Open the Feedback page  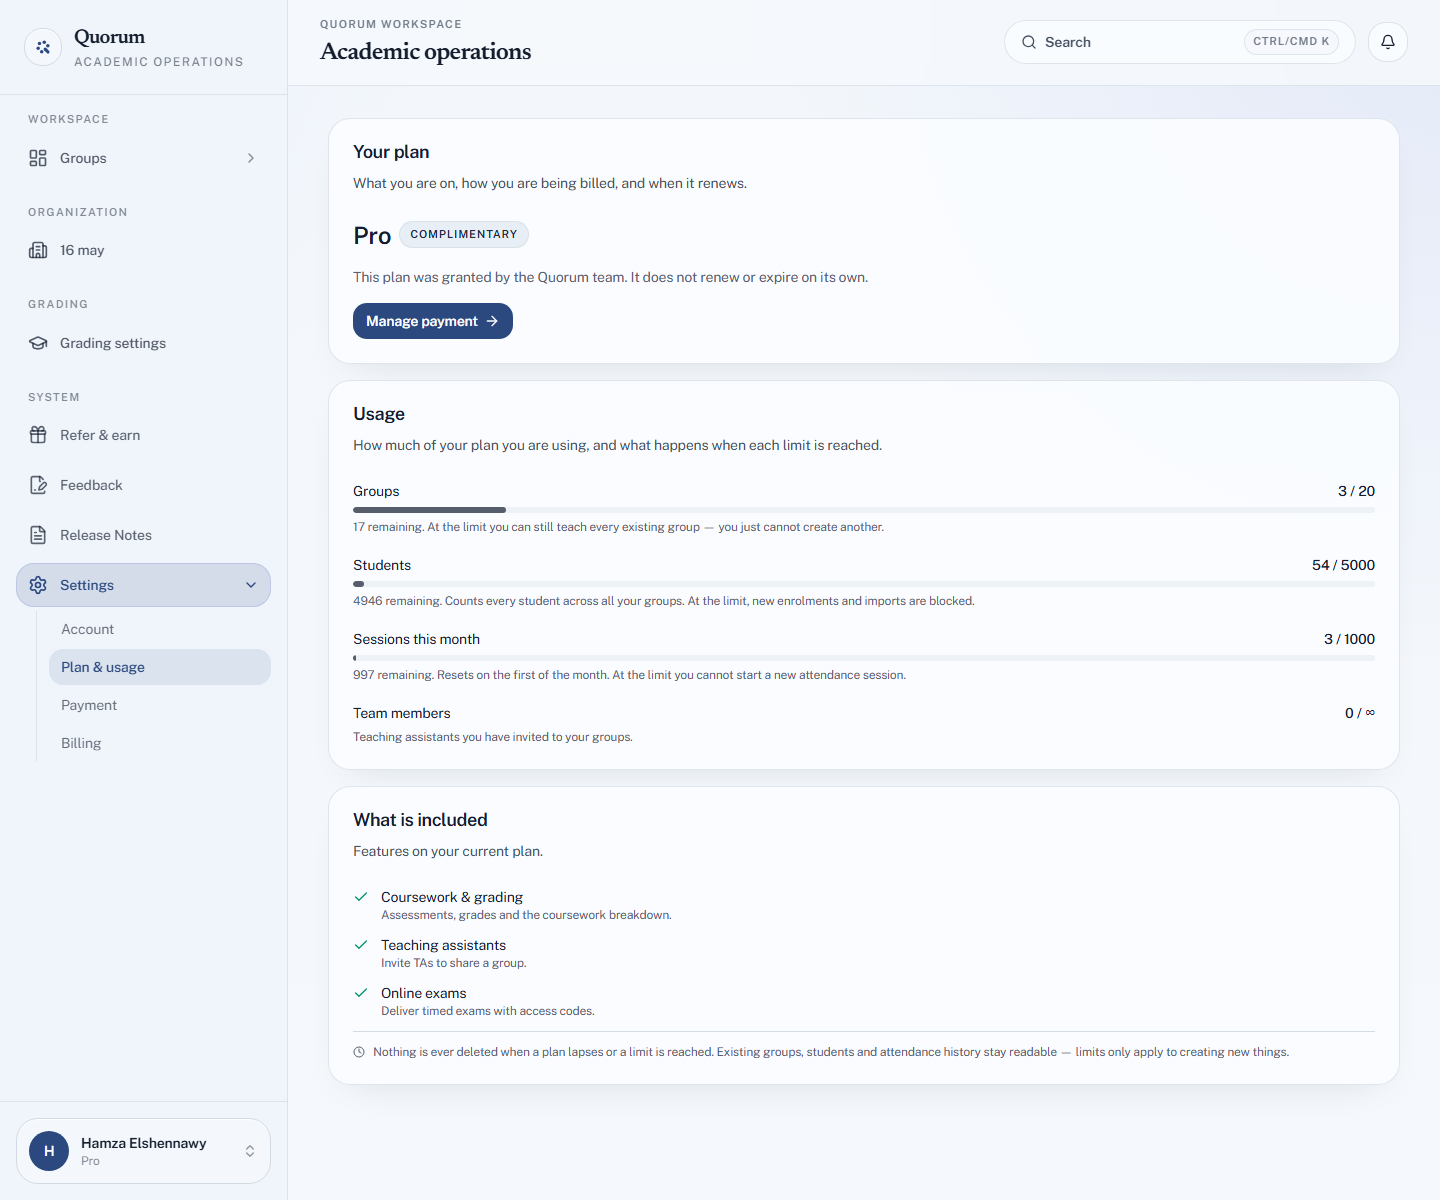click(143, 485)
